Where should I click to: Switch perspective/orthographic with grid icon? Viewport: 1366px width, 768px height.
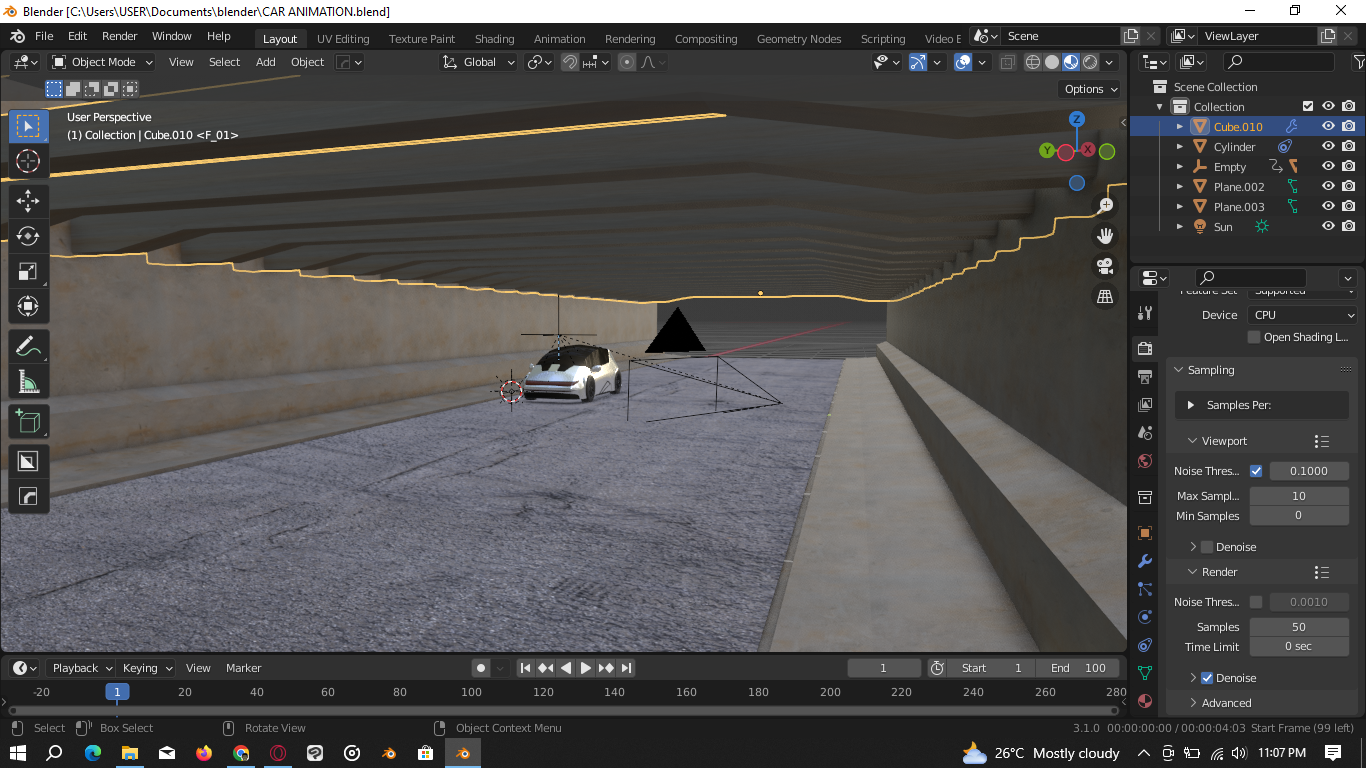[1105, 297]
